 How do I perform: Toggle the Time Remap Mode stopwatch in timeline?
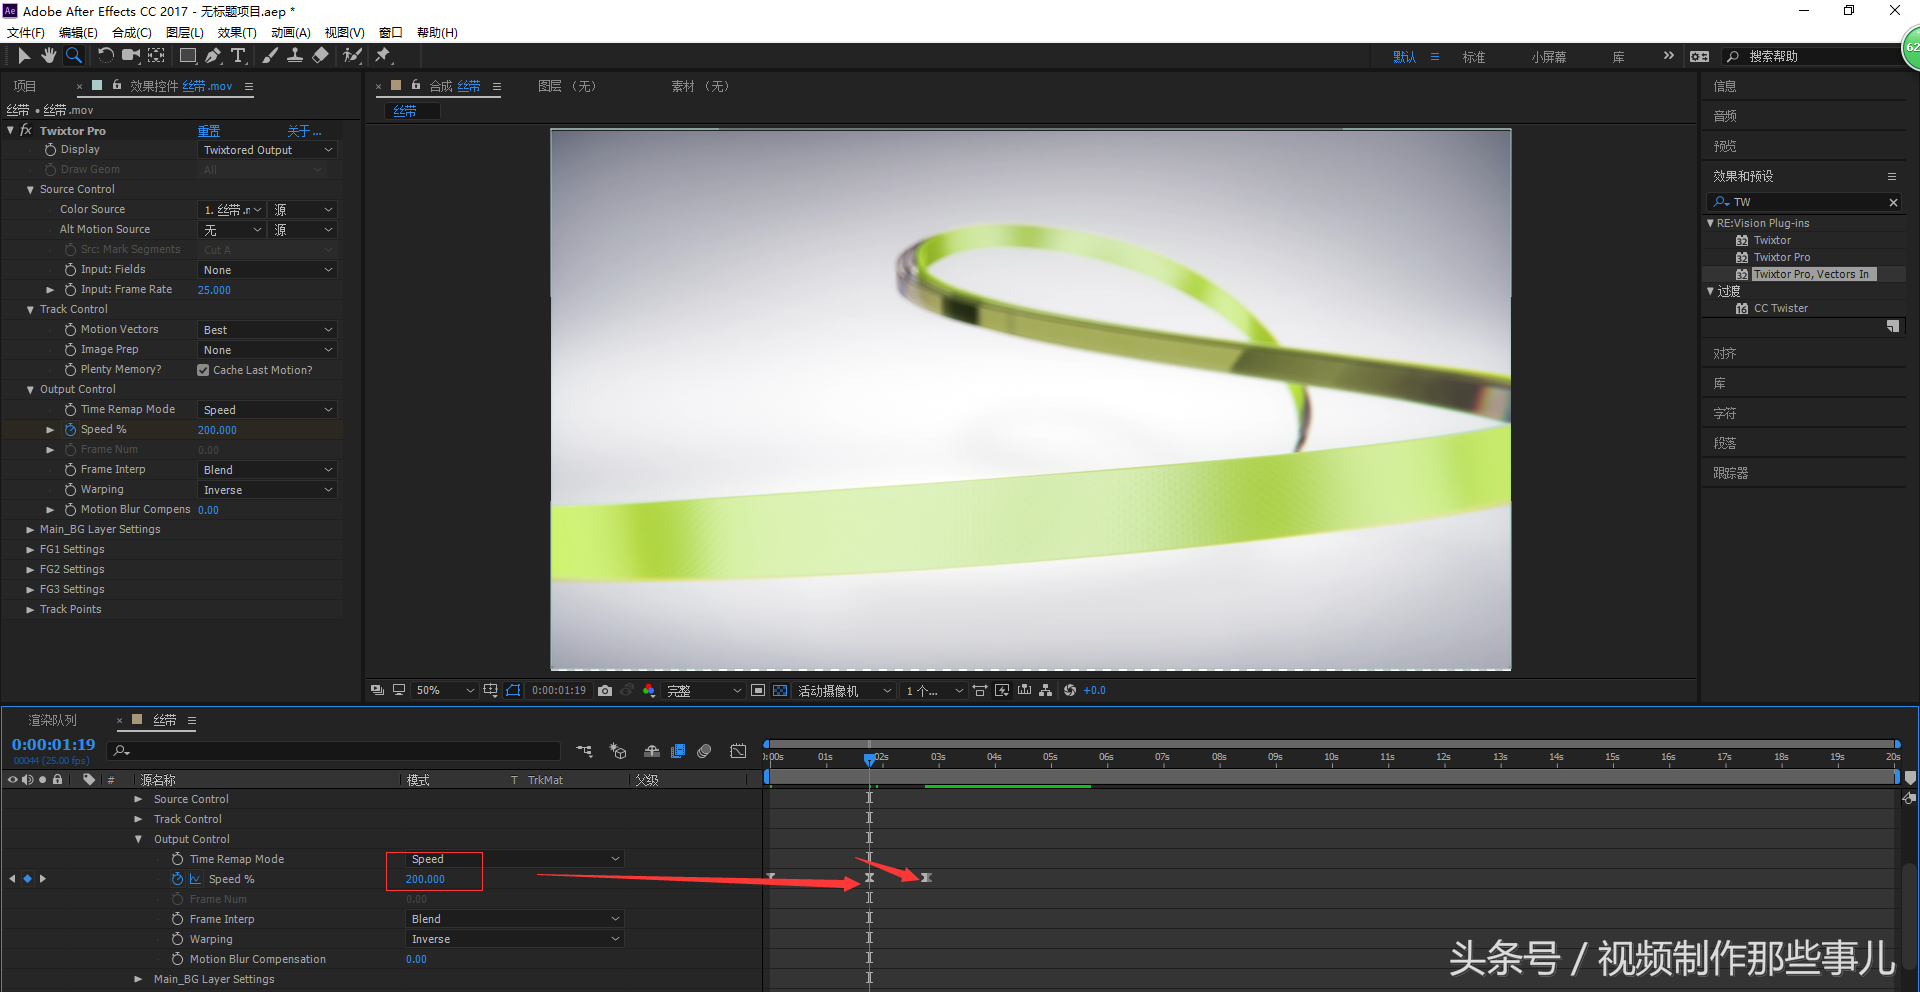click(178, 859)
